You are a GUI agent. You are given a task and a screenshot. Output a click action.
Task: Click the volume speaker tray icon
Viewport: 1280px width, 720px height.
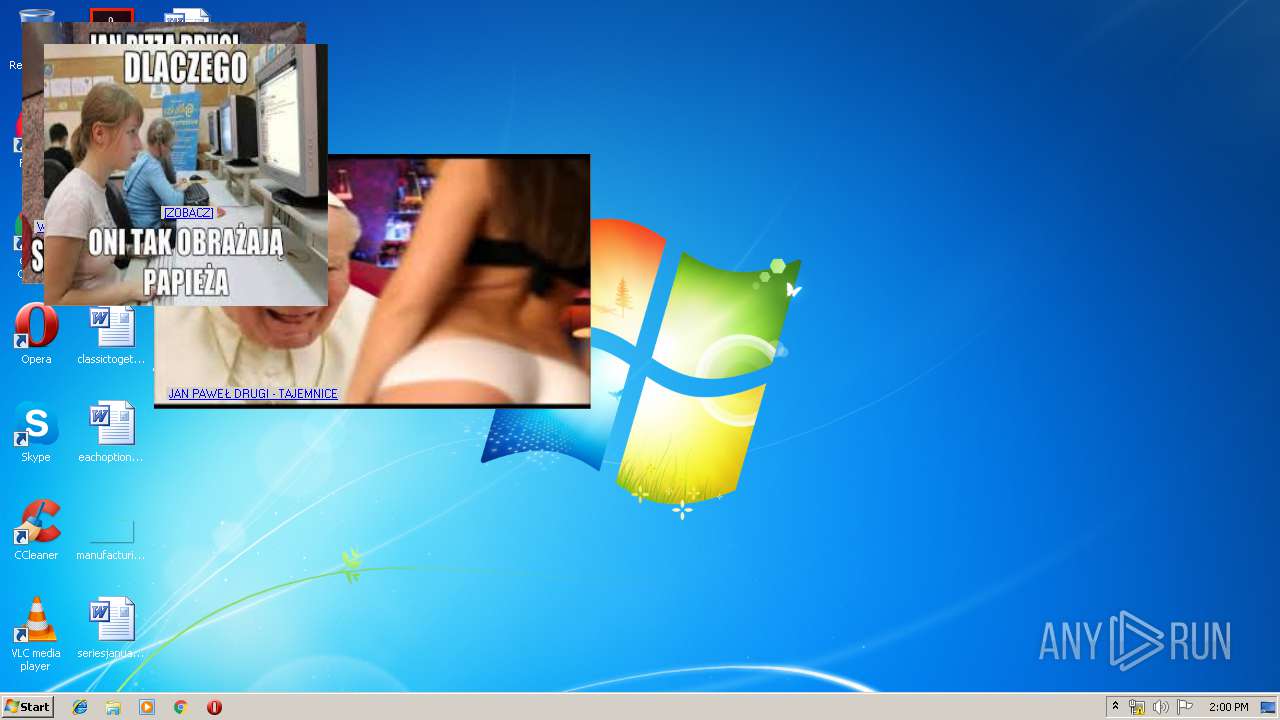click(x=1161, y=707)
